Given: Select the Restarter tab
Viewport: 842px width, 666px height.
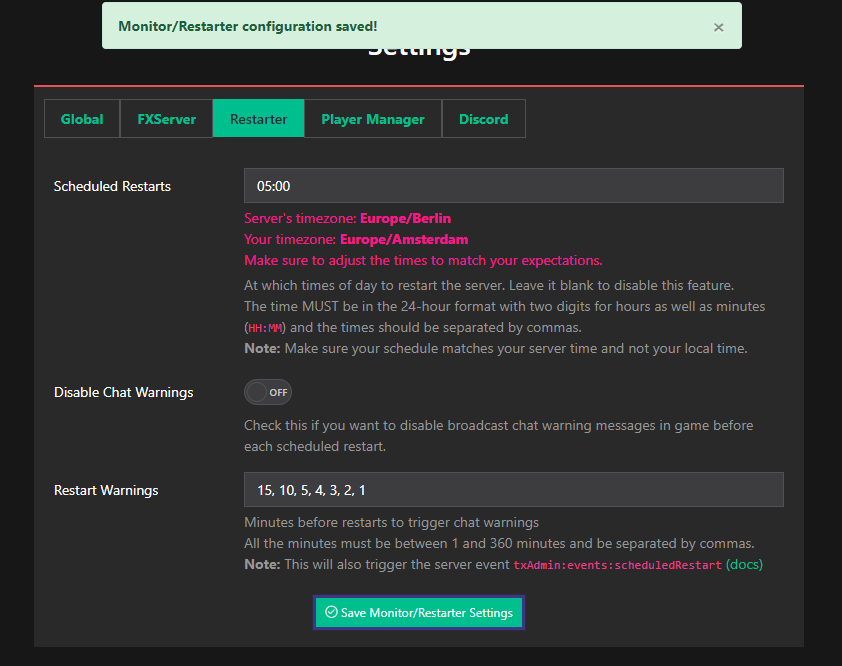Looking at the screenshot, I should click(258, 119).
